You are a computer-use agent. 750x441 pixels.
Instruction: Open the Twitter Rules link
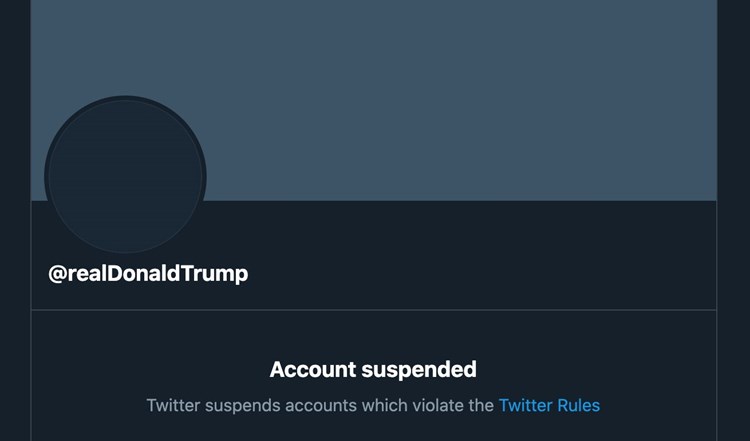pyautogui.click(x=549, y=405)
